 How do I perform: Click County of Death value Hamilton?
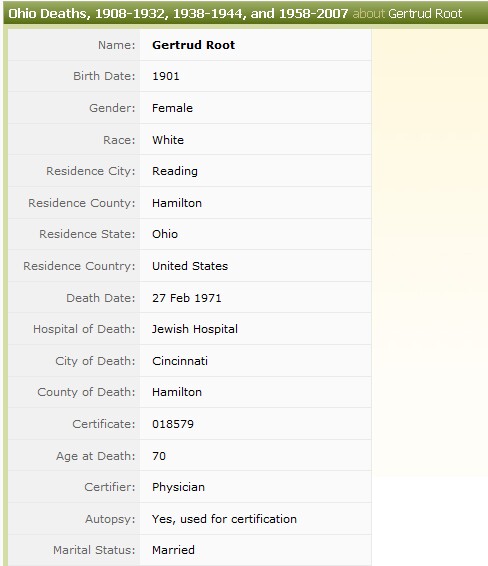tap(177, 392)
